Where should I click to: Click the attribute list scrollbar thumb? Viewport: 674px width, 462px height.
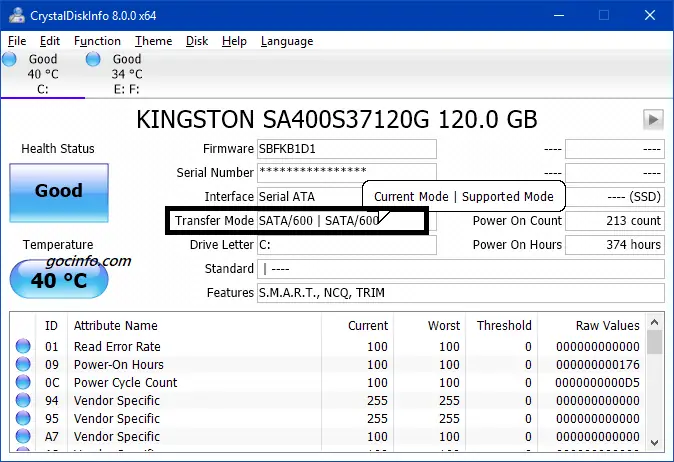click(654, 342)
